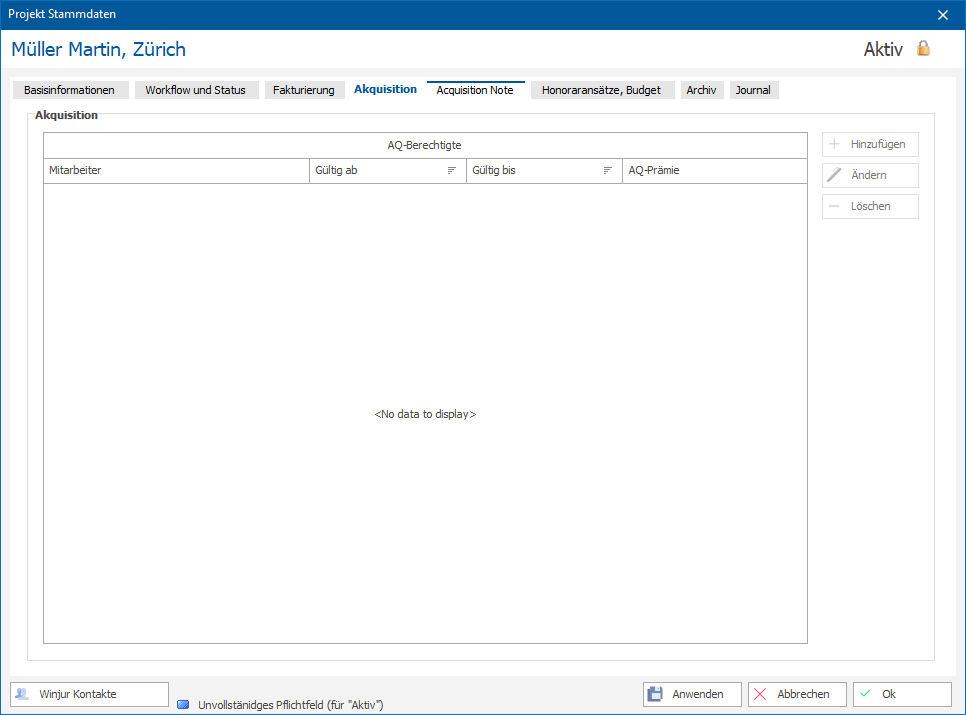Image resolution: width=966 pixels, height=715 pixels.
Task: Click the floppy disk icon on Anwenden
Action: point(655,694)
